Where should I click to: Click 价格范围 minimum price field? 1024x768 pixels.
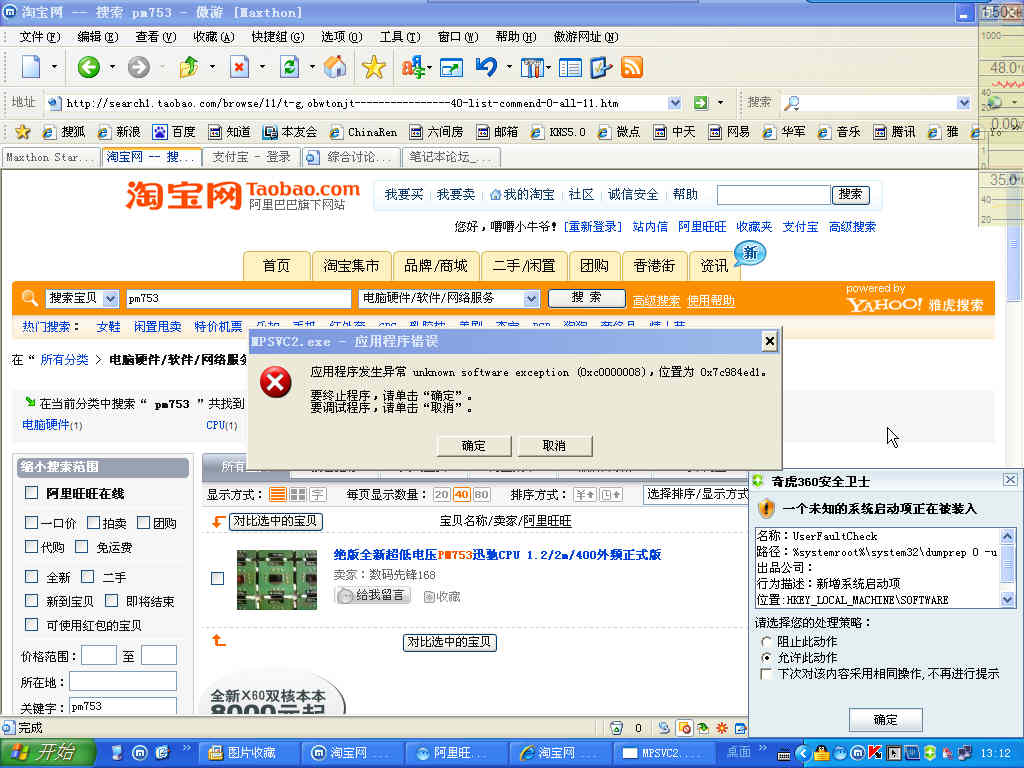[x=99, y=655]
